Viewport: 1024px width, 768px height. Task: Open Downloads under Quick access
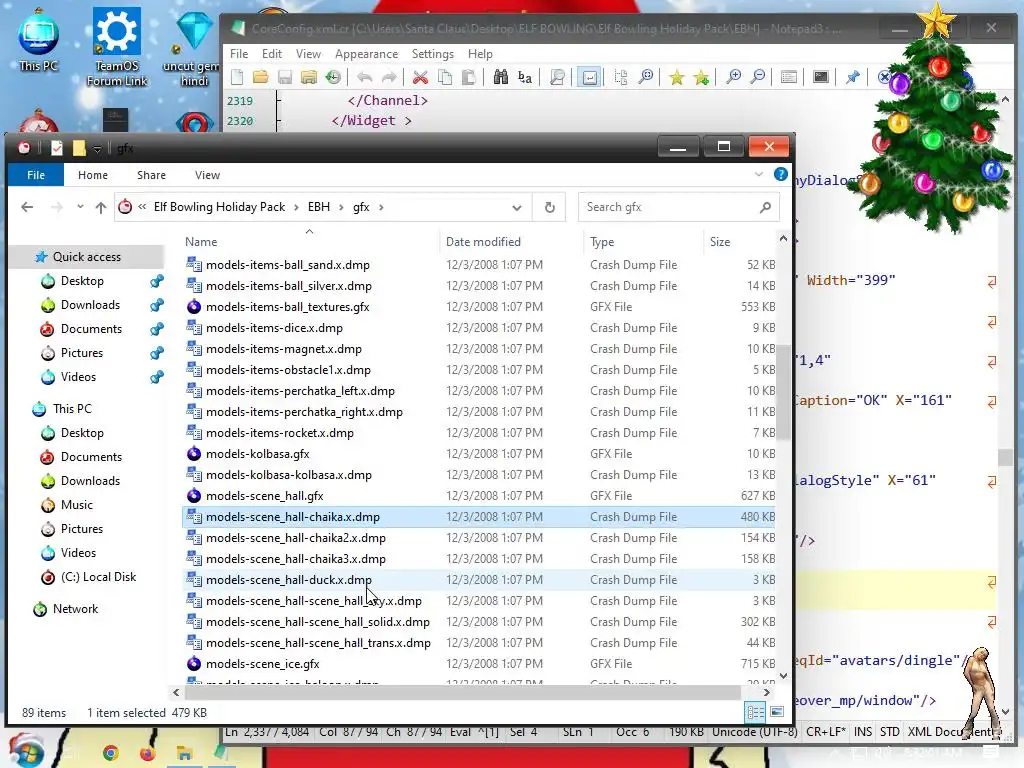[x=90, y=305]
